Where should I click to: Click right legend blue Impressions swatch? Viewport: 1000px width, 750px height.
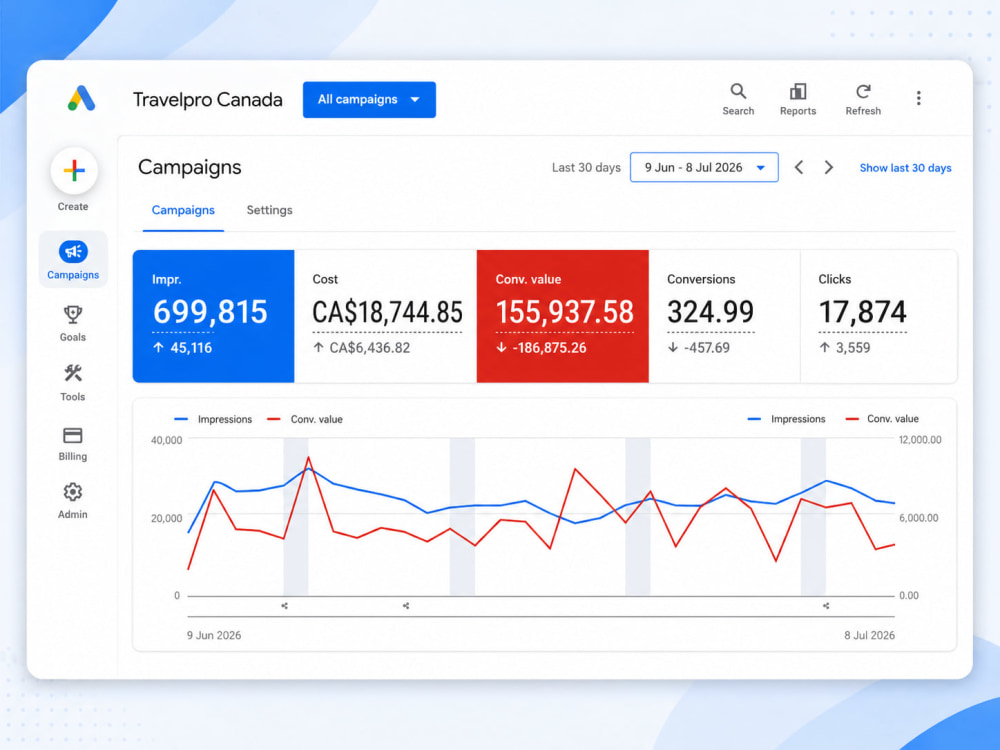click(x=754, y=419)
